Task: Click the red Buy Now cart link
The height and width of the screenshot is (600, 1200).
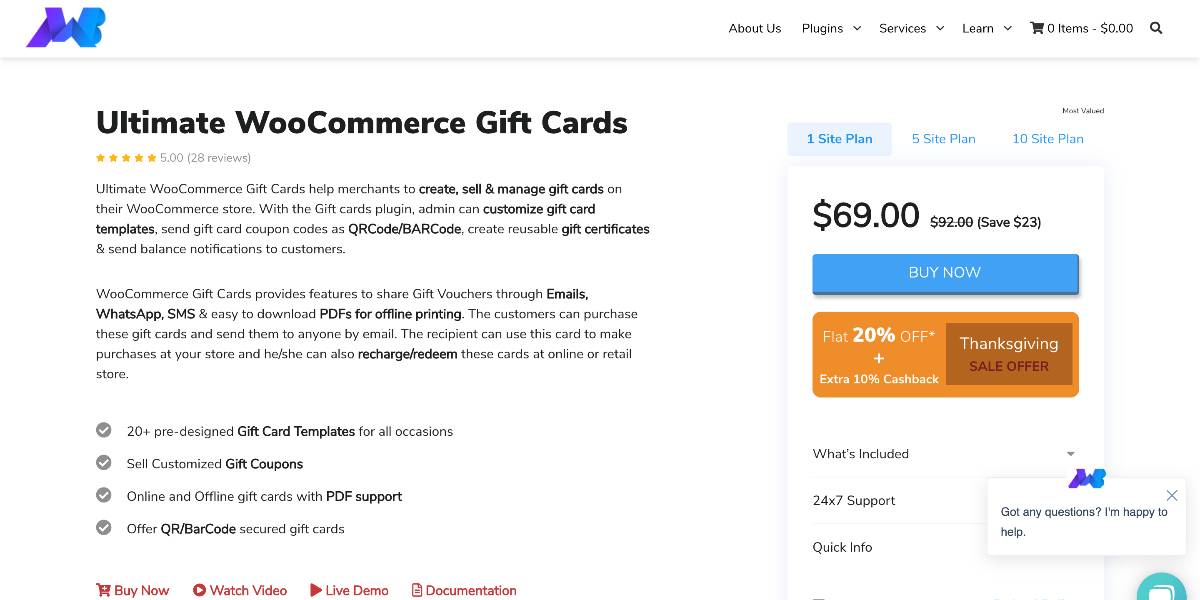Action: pos(133,590)
